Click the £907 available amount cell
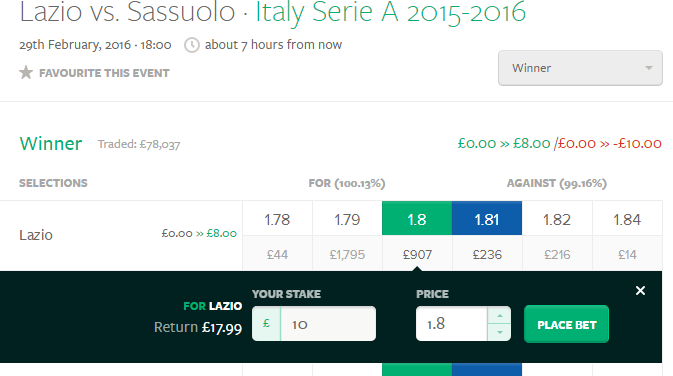673x376 pixels. point(417,254)
